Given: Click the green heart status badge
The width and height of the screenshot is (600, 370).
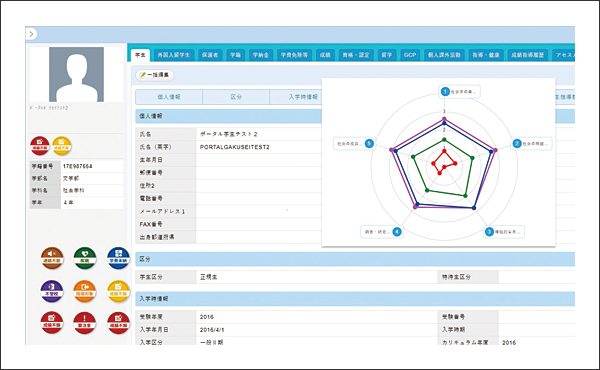Looking at the screenshot, I should (x=85, y=258).
